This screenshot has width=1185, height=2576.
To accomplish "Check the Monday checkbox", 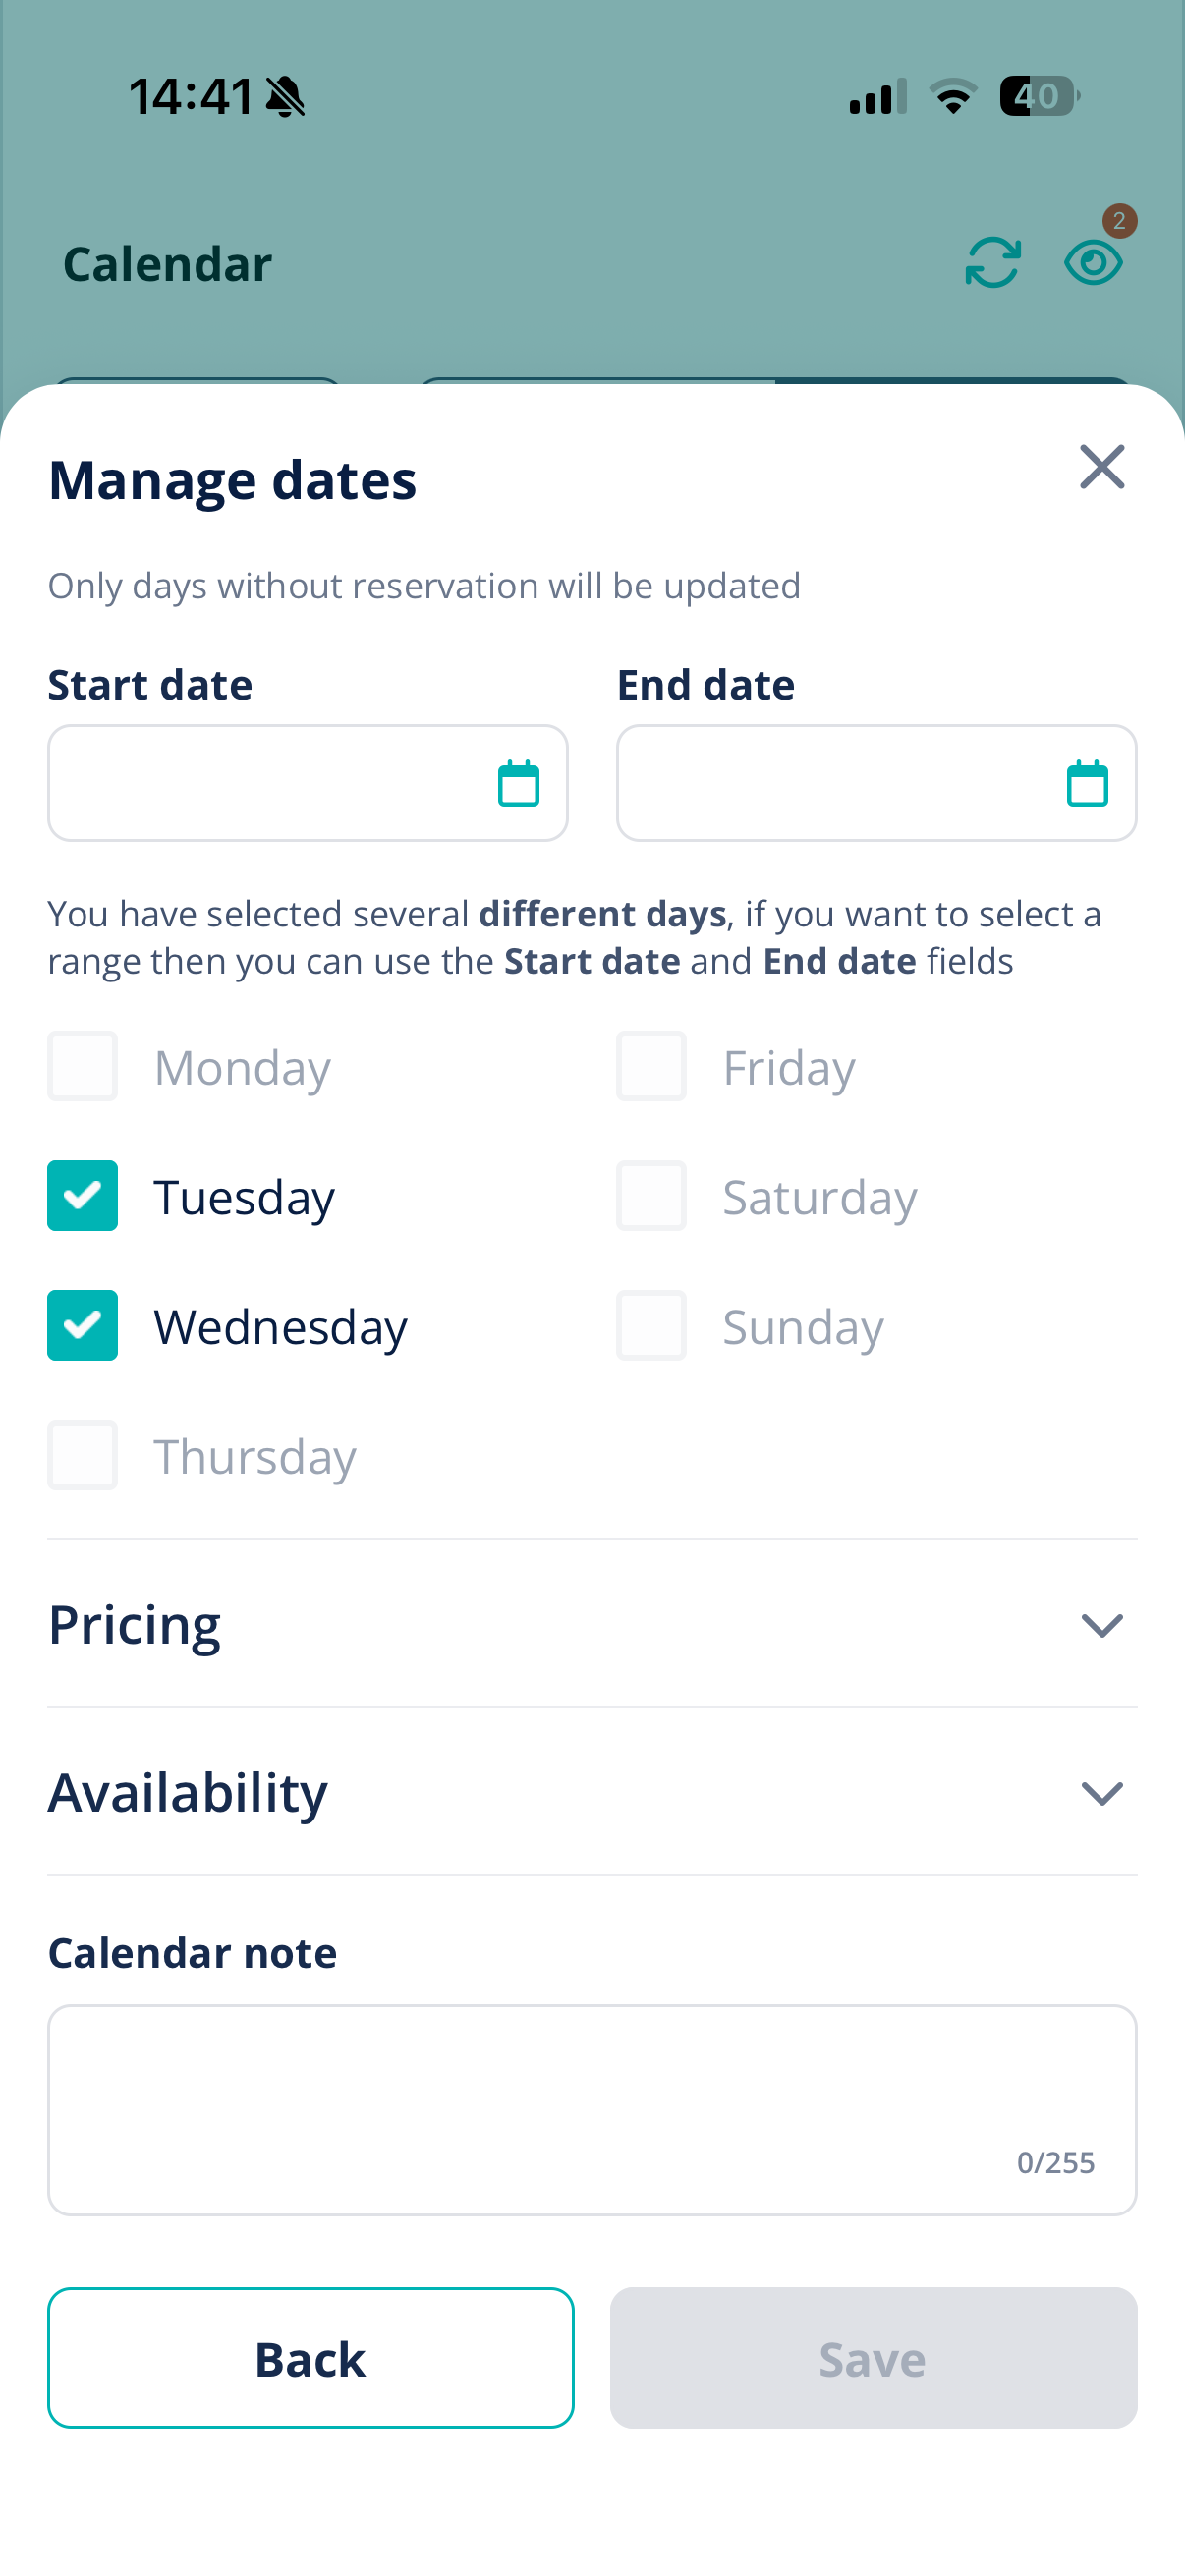I will 82,1066.
